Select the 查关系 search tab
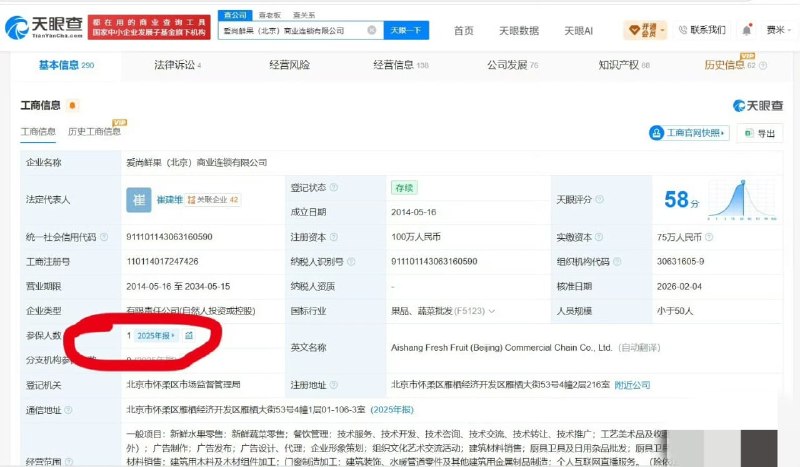 point(304,15)
